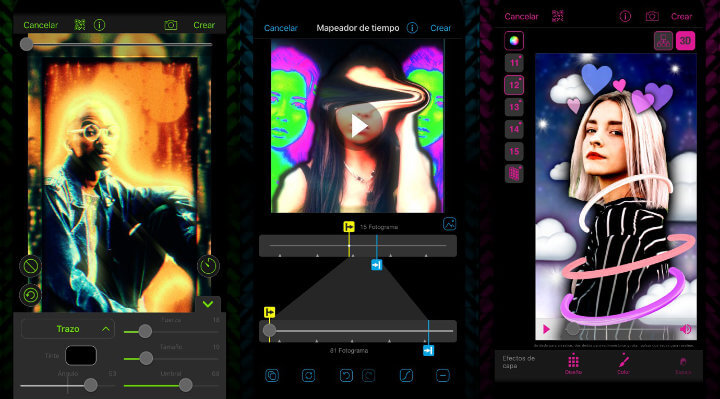The height and width of the screenshot is (399, 720).
Task: Select lower blue end marker near 81 Fotograma
Action: pyautogui.click(x=428, y=351)
